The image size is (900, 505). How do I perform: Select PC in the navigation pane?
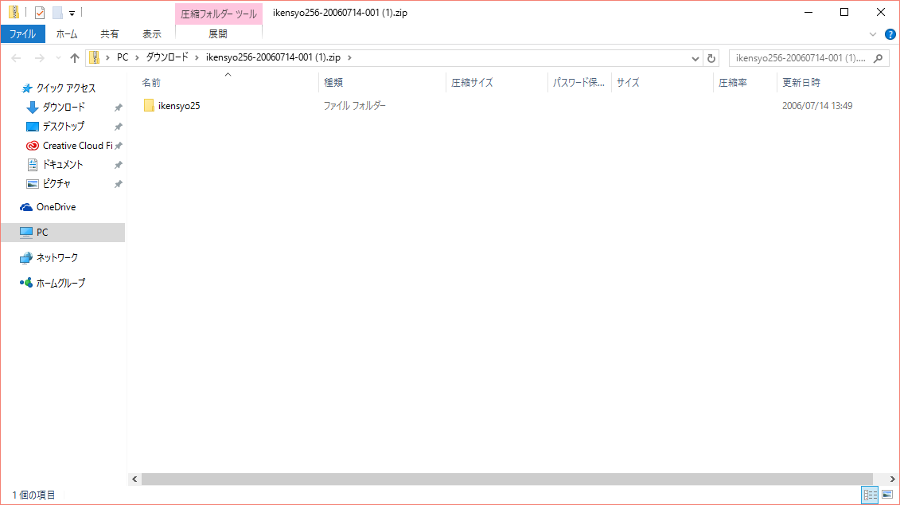pos(63,232)
